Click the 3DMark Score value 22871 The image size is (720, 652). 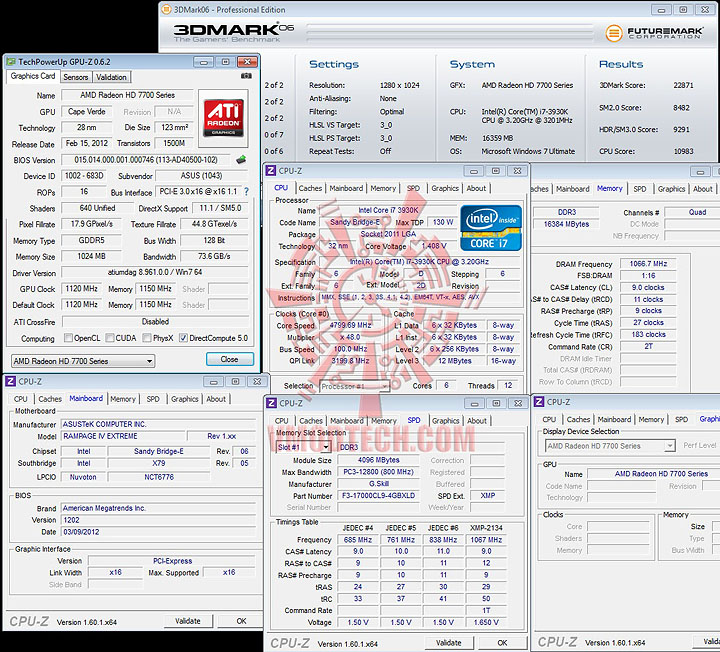[x=683, y=85]
